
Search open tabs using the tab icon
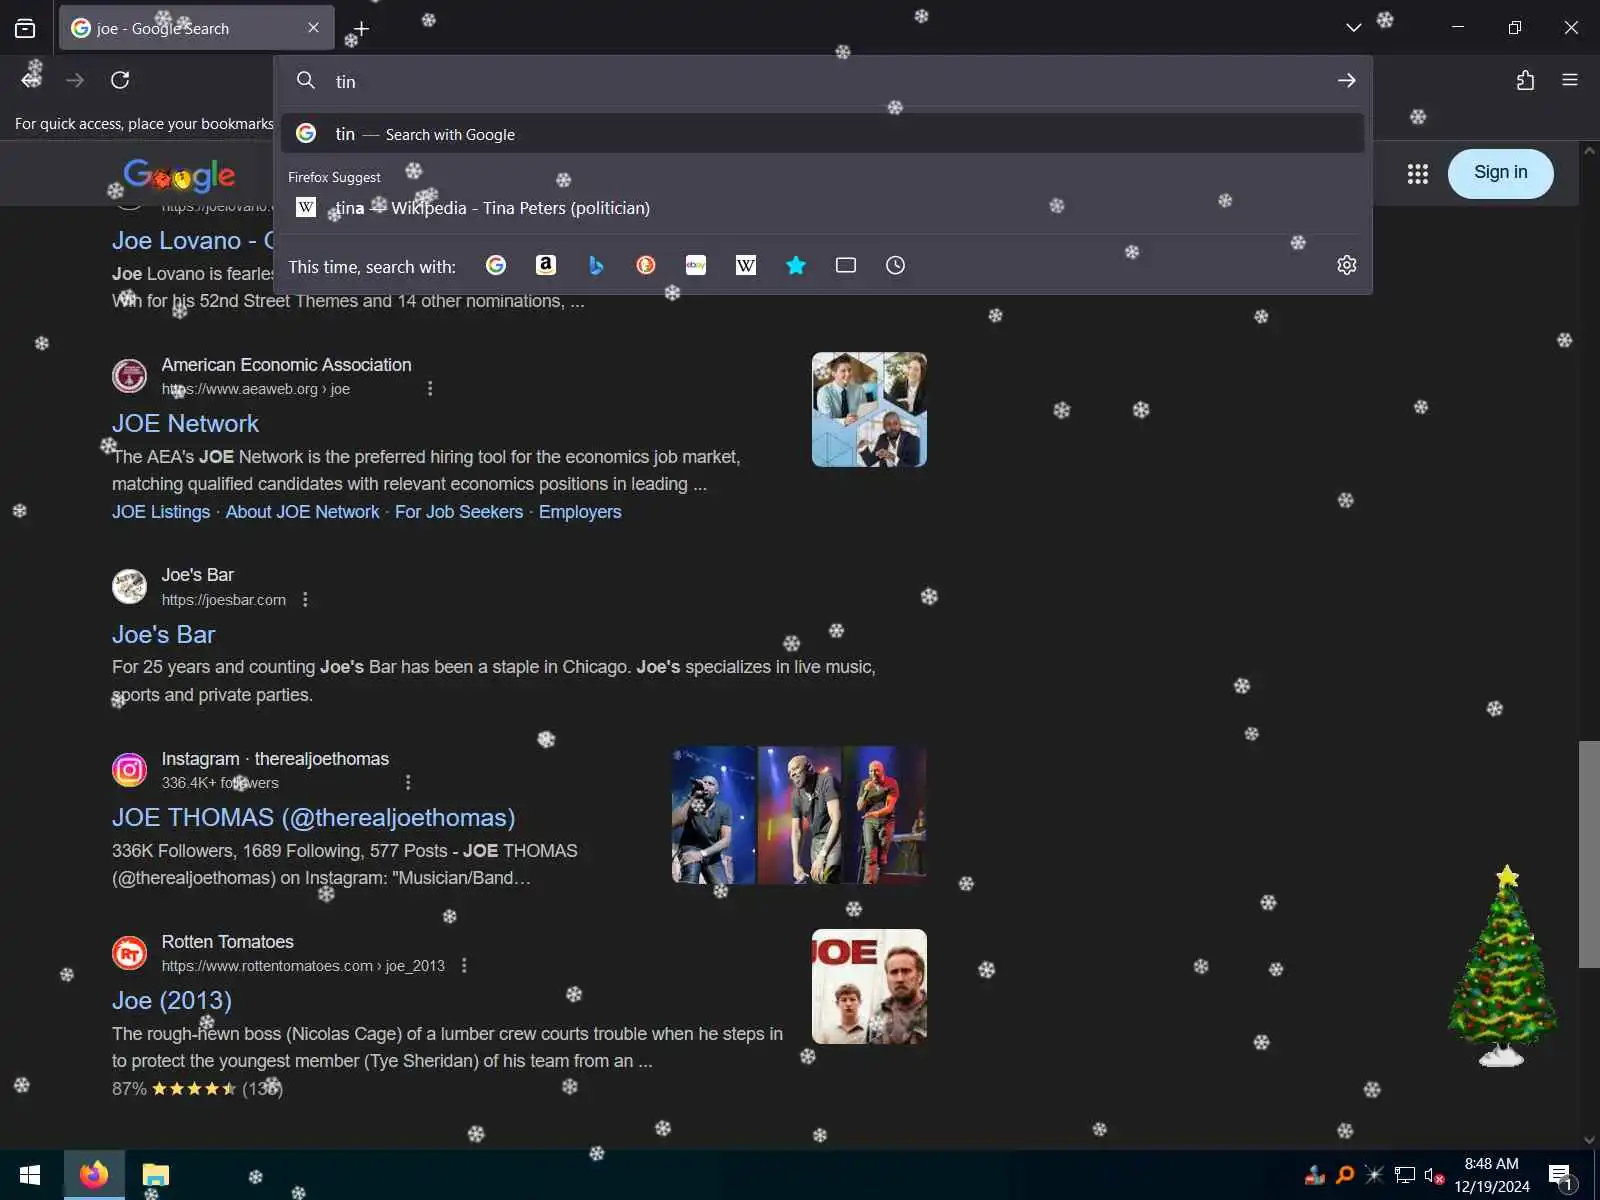pos(846,265)
